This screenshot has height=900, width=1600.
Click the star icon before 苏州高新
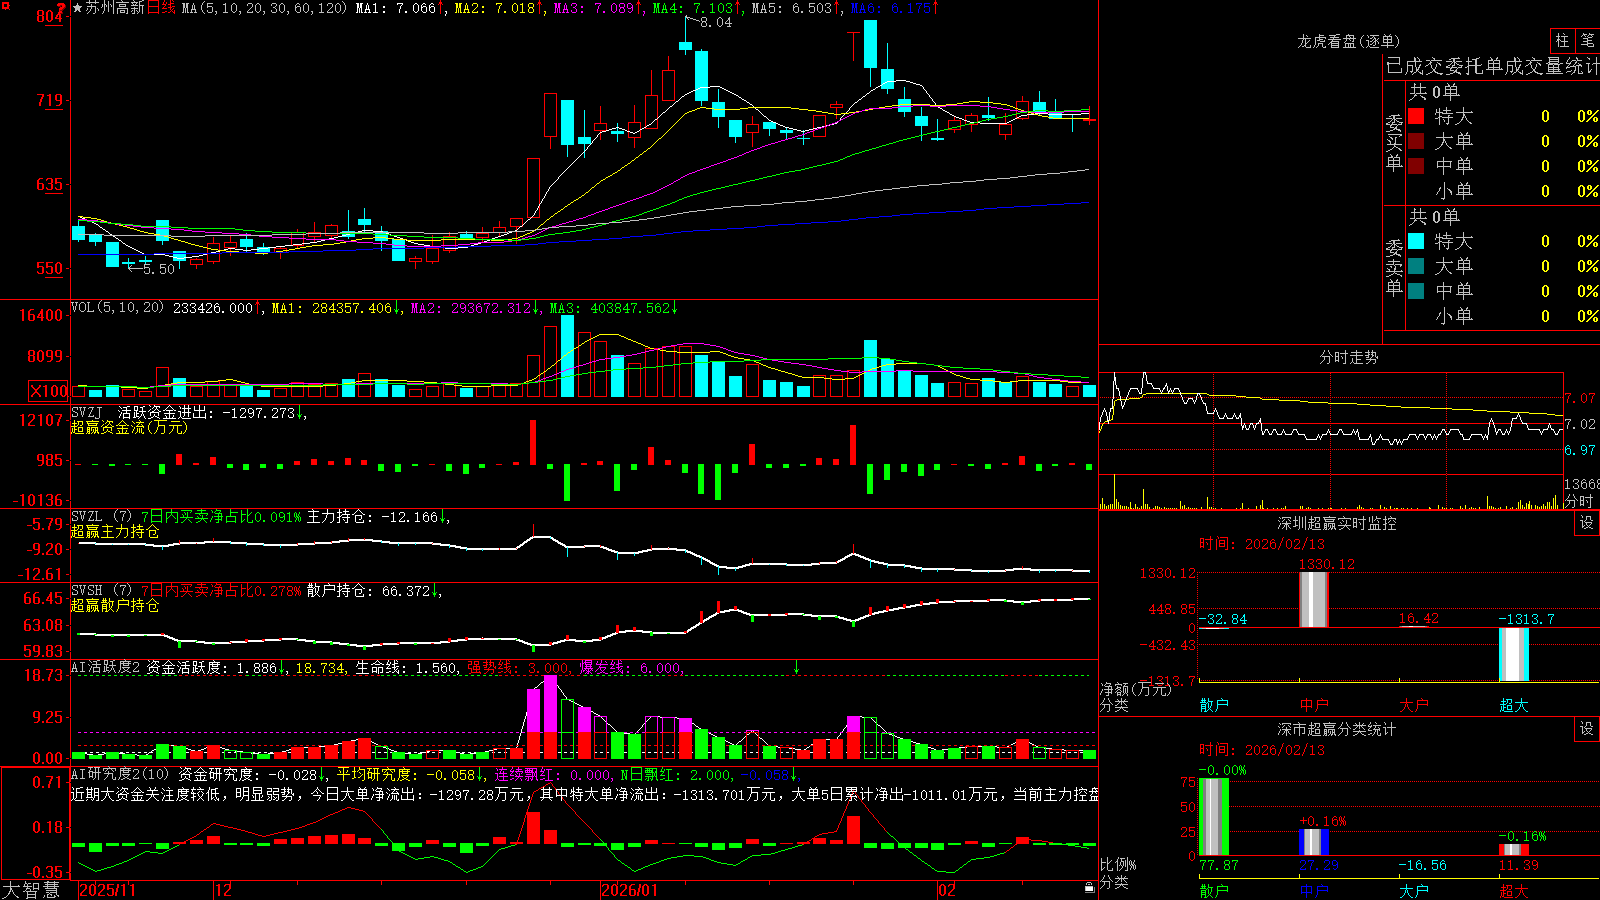pyautogui.click(x=78, y=8)
